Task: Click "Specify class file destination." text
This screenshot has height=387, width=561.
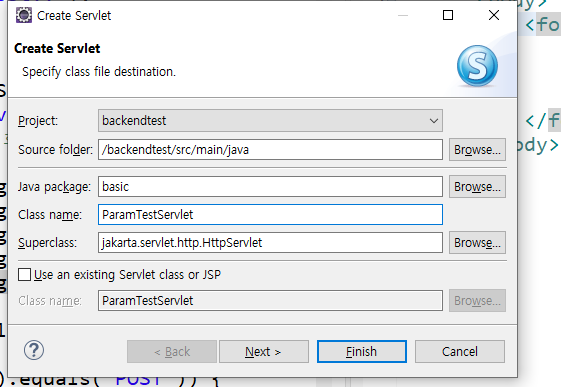Action: pyautogui.click(x=99, y=72)
